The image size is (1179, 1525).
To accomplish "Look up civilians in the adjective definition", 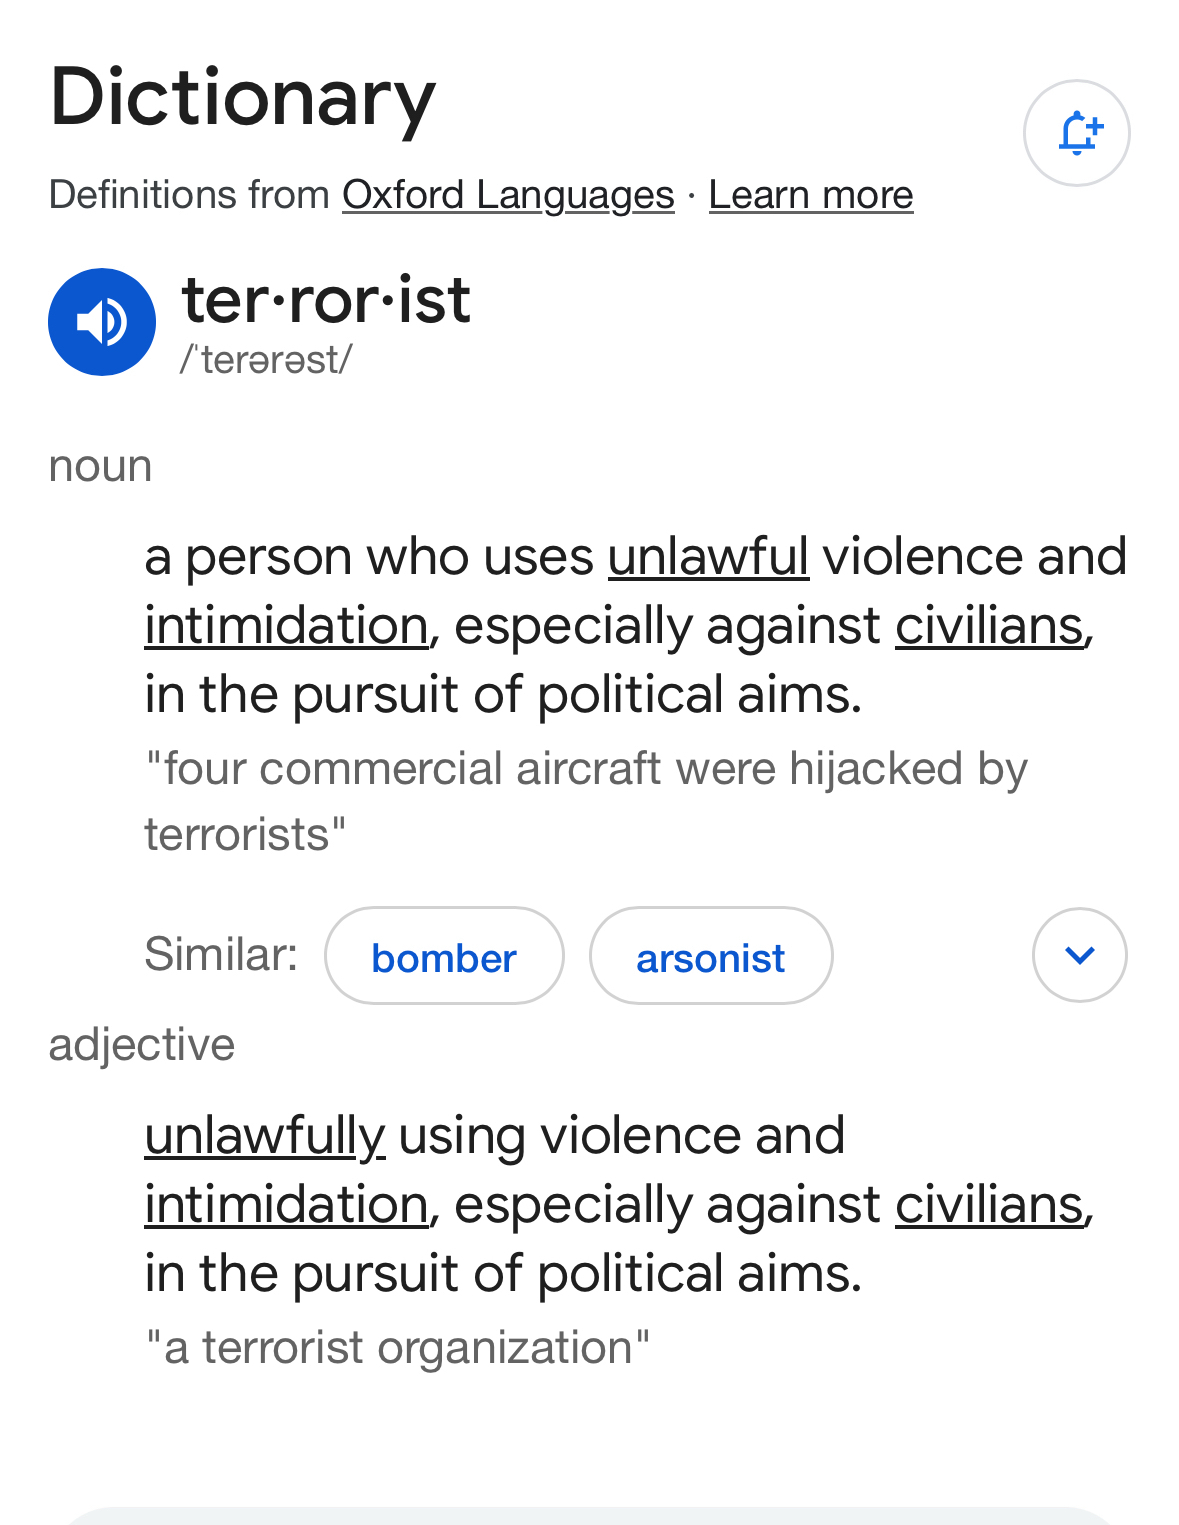I will point(989,1204).
